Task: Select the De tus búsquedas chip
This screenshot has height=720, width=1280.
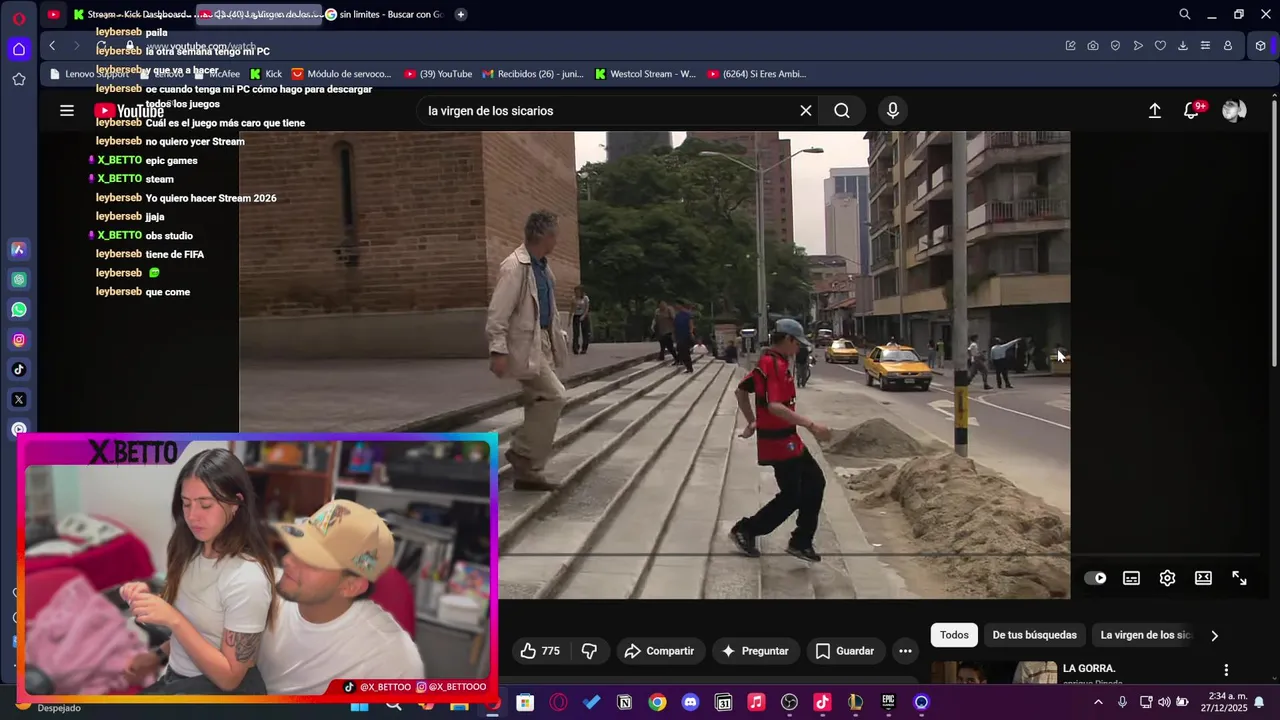Action: click(x=1034, y=635)
